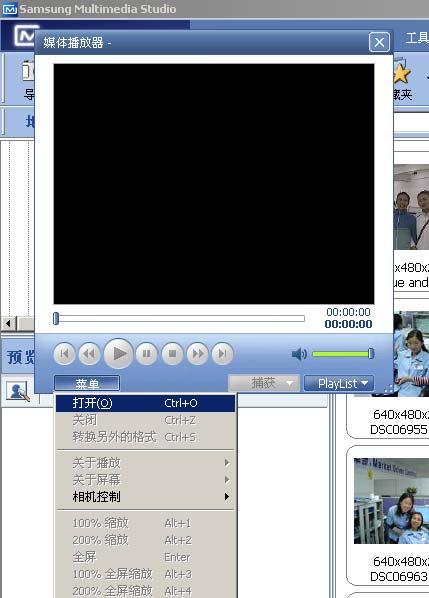The height and width of the screenshot is (598, 429).
Task: Select 打开(O) from the menu
Action: tap(145, 403)
